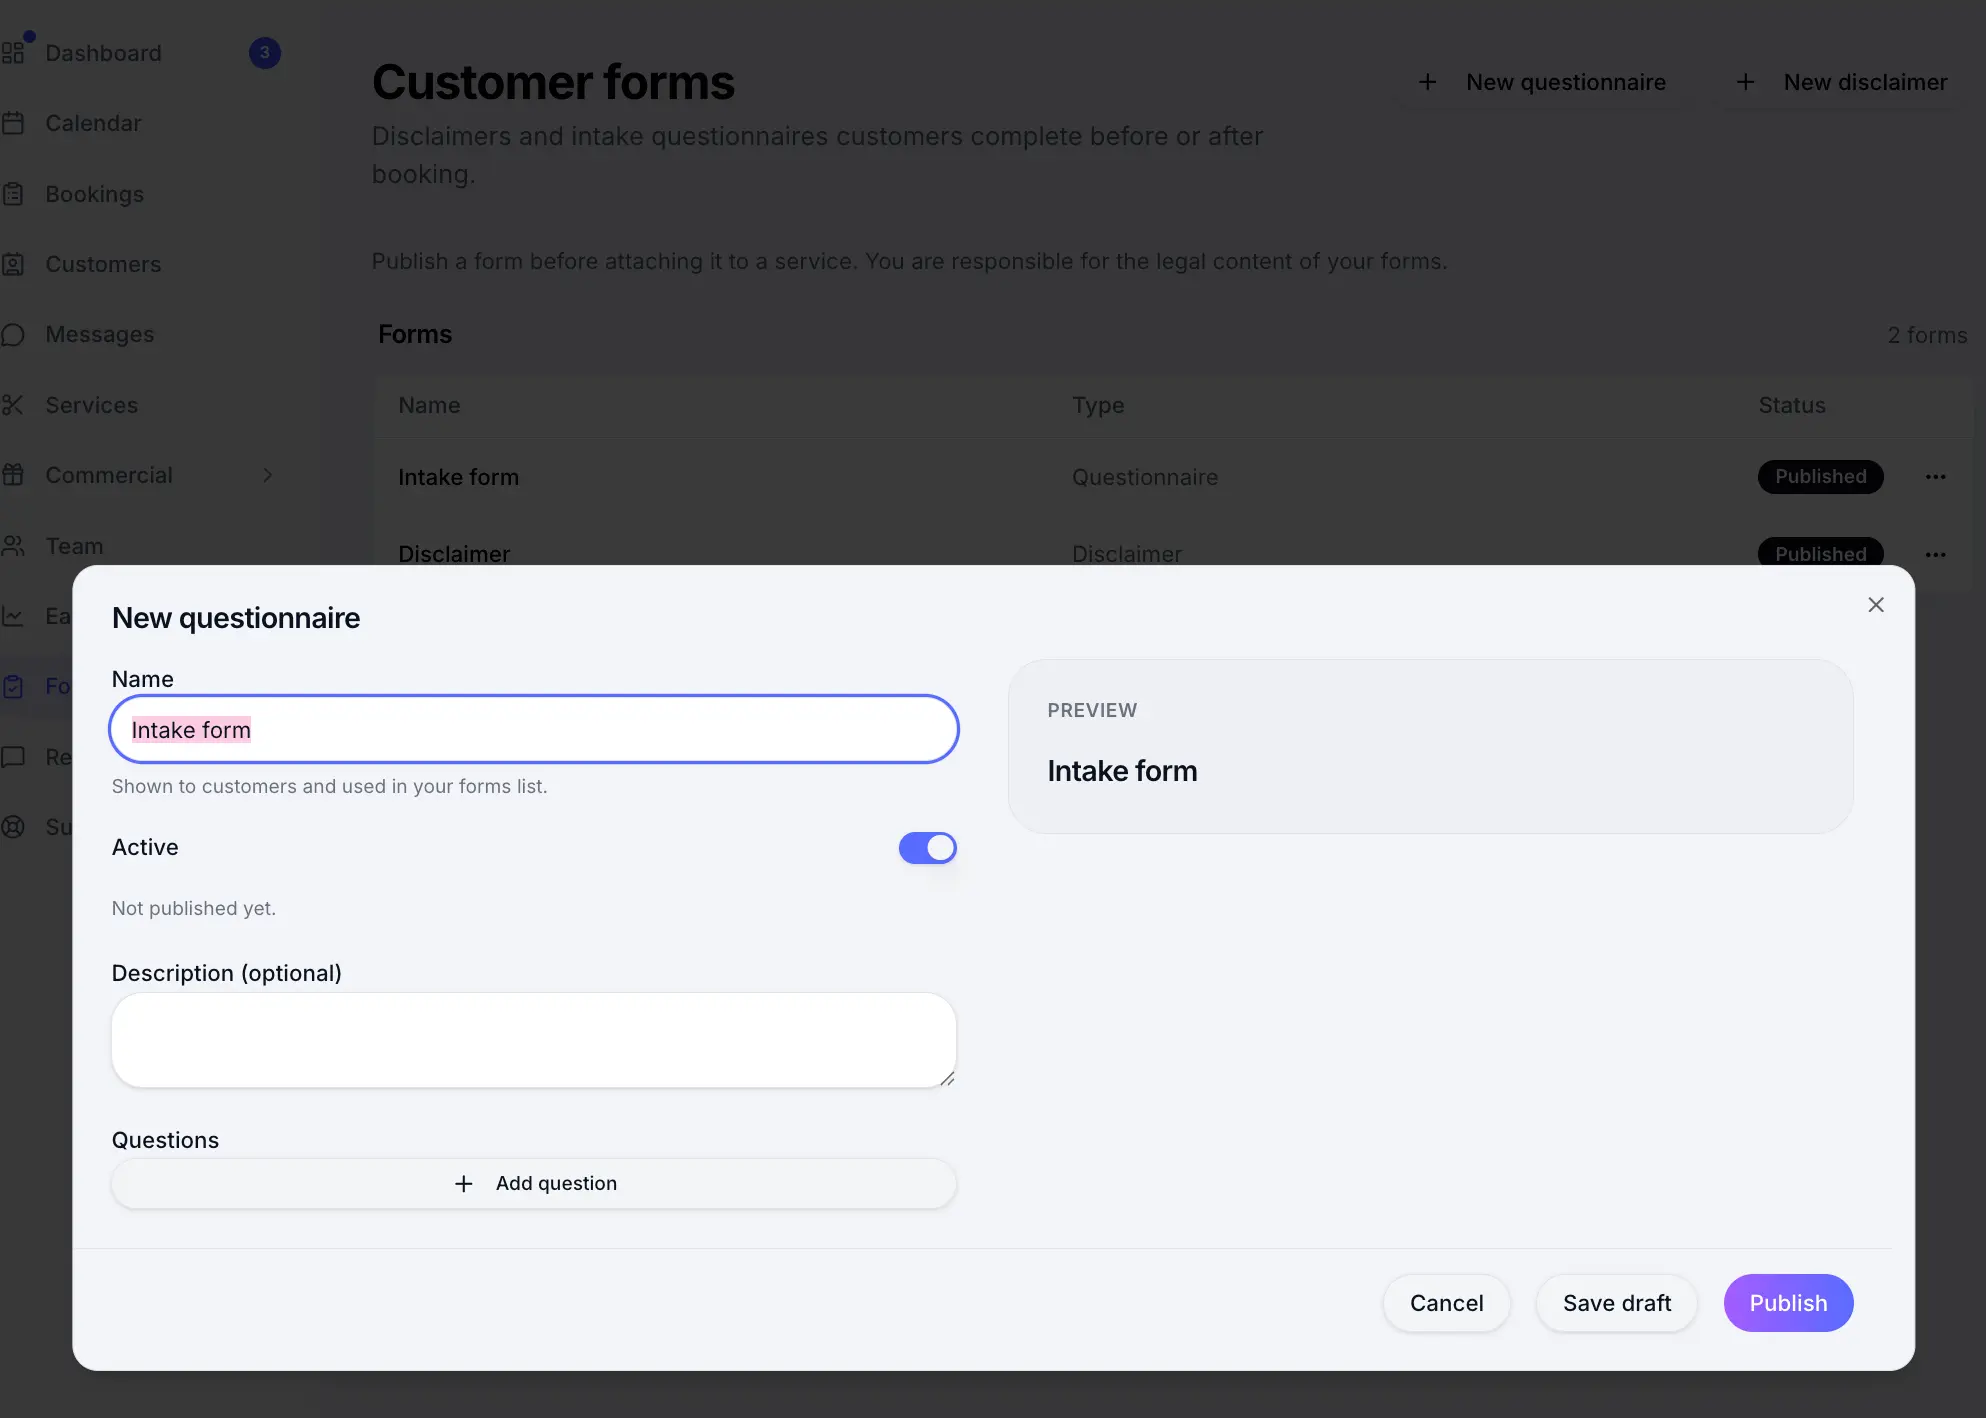Click the support lifebuoy icon in sidebar
Screen dimensions: 1986x1418
point(13,827)
